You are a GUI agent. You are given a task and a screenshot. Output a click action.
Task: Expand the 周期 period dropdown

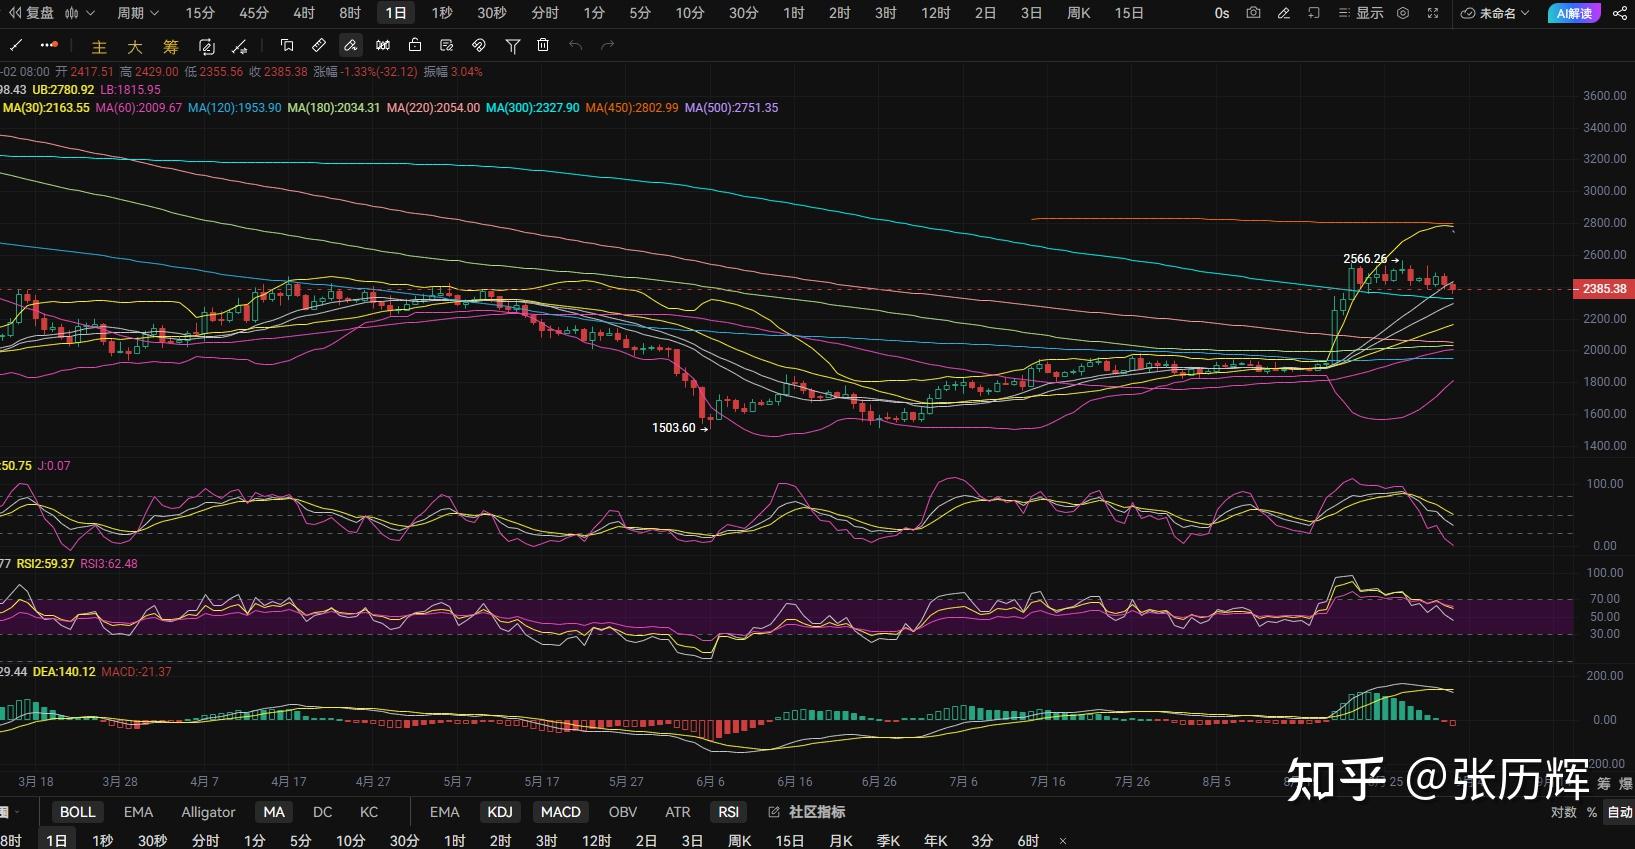137,13
